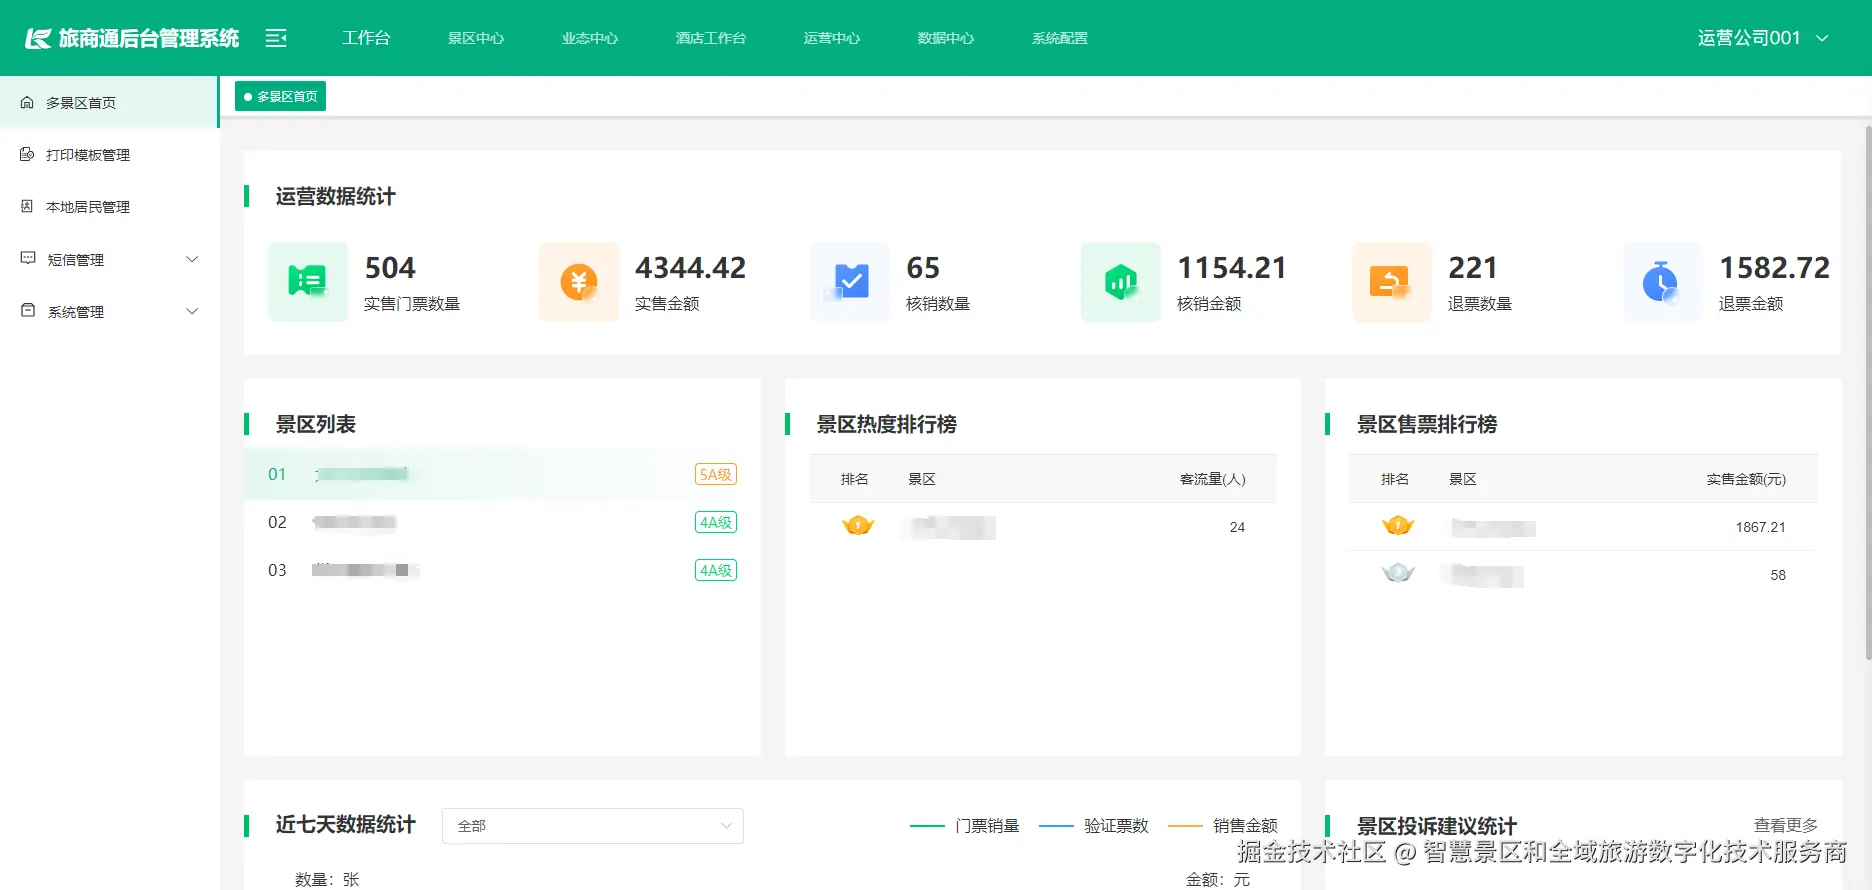This screenshot has width=1872, height=890.
Task: Select scenic area row 01 in 景区列表
Action: pyautogui.click(x=502, y=474)
